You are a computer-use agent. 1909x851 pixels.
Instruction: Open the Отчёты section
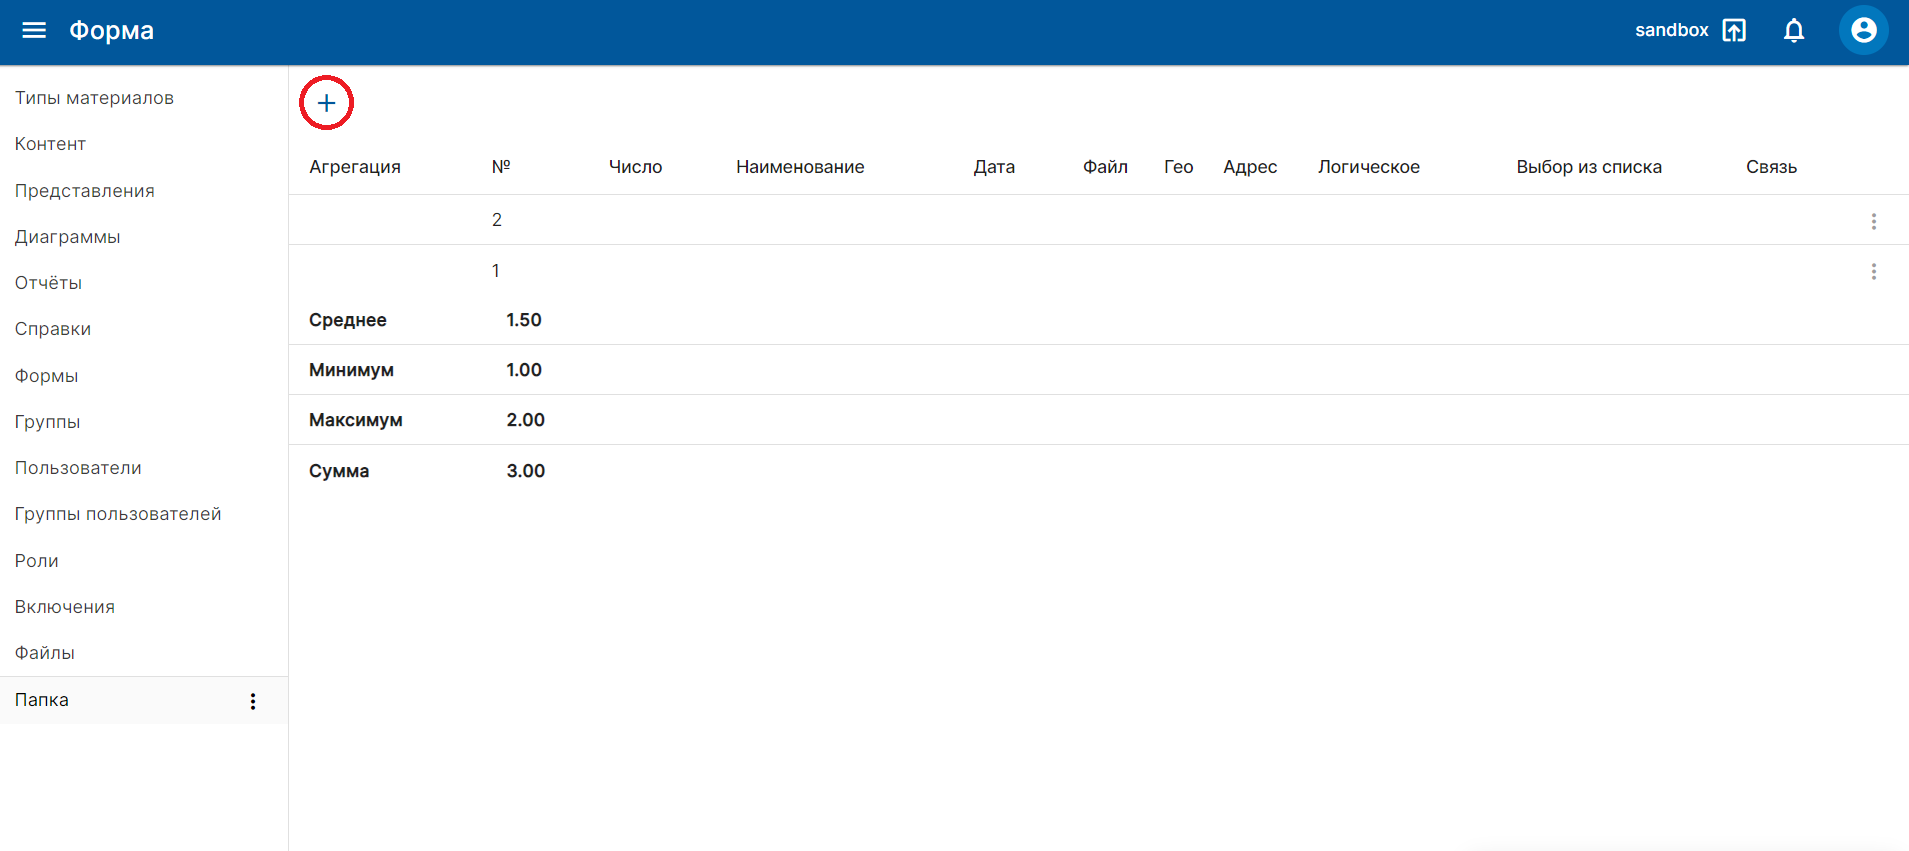48,283
